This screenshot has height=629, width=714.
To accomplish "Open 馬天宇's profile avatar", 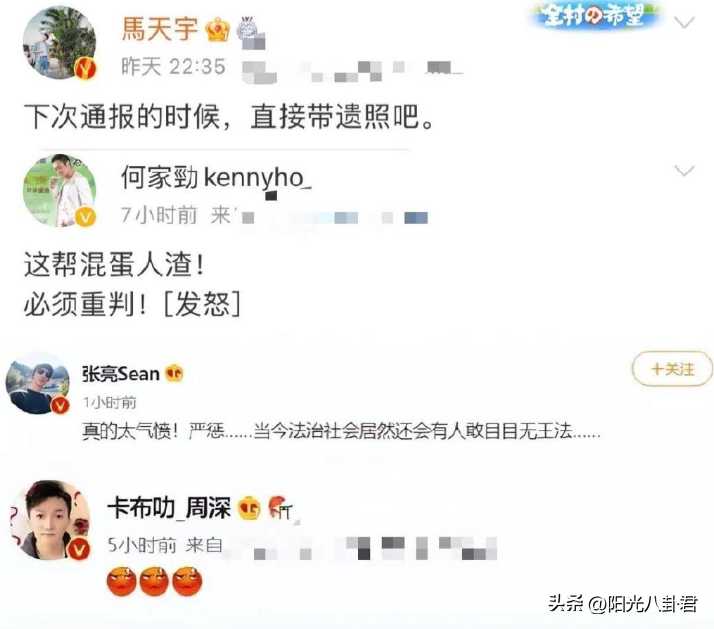I will coord(60,43).
